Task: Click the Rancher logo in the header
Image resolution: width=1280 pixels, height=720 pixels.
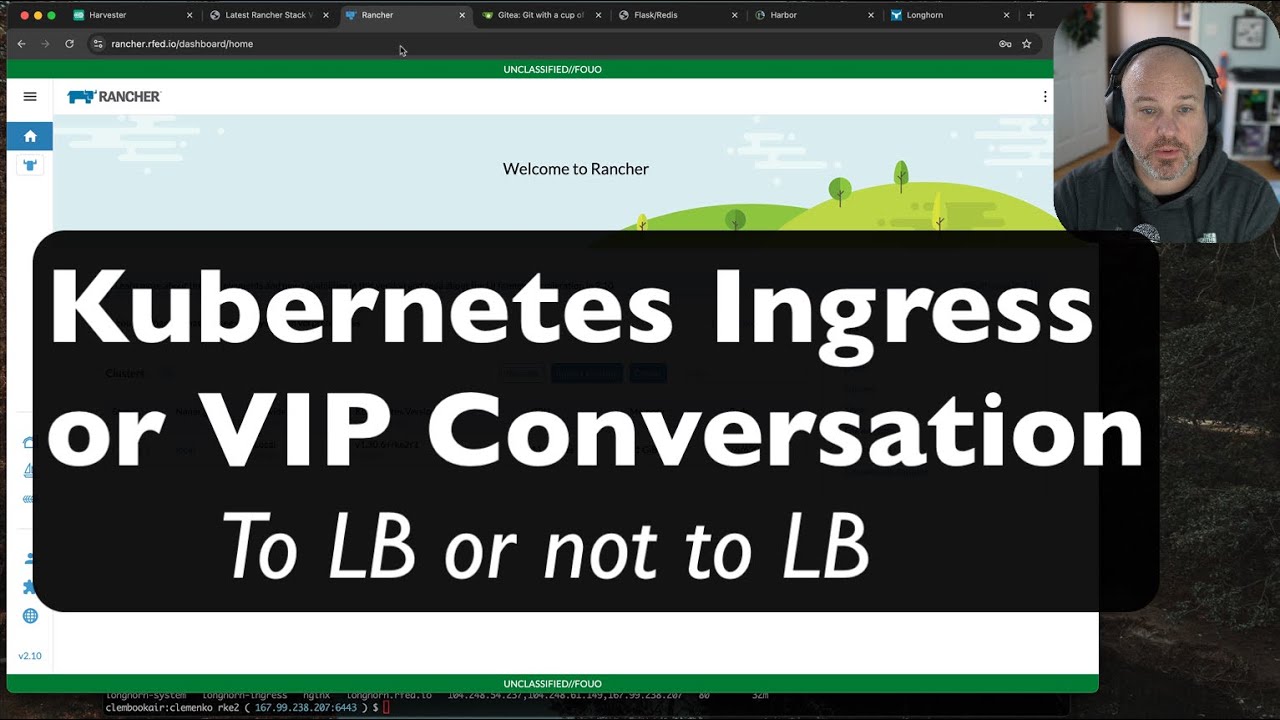Action: tap(114, 97)
